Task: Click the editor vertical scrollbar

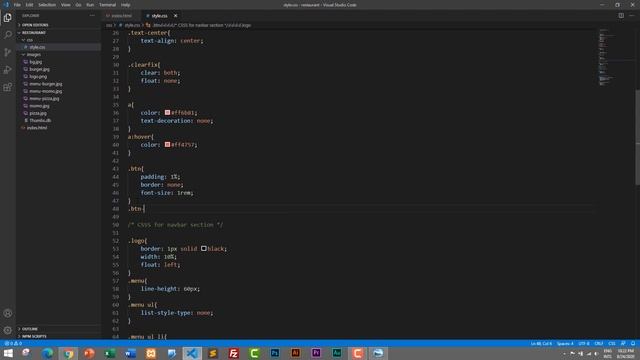Action: coord(637,137)
